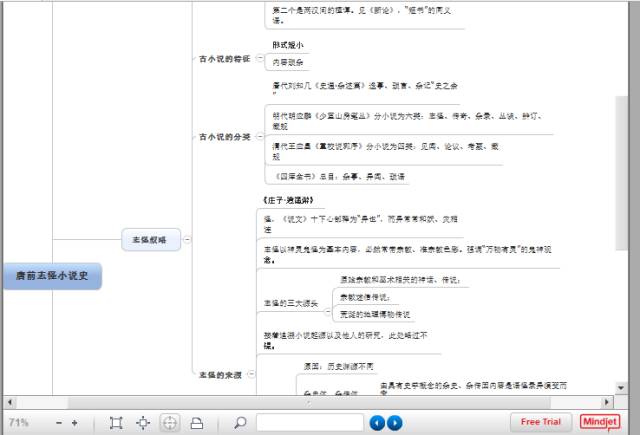
Task: Click horizontal scrollbar right arrow
Action: click(x=607, y=403)
